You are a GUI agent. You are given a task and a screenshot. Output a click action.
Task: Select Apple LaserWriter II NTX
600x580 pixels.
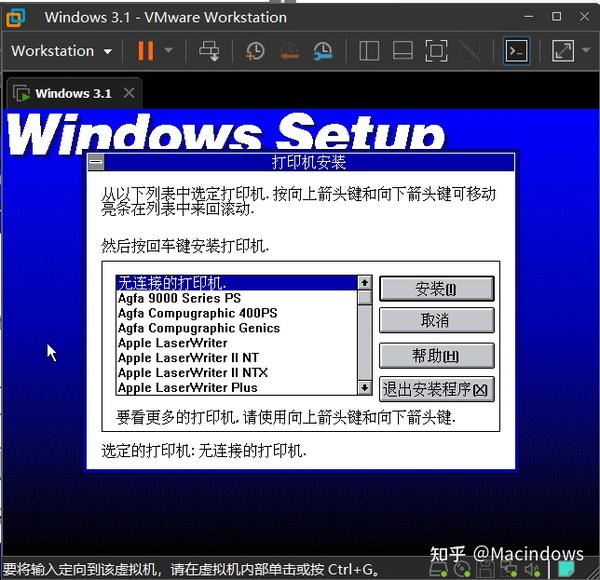(x=236, y=373)
